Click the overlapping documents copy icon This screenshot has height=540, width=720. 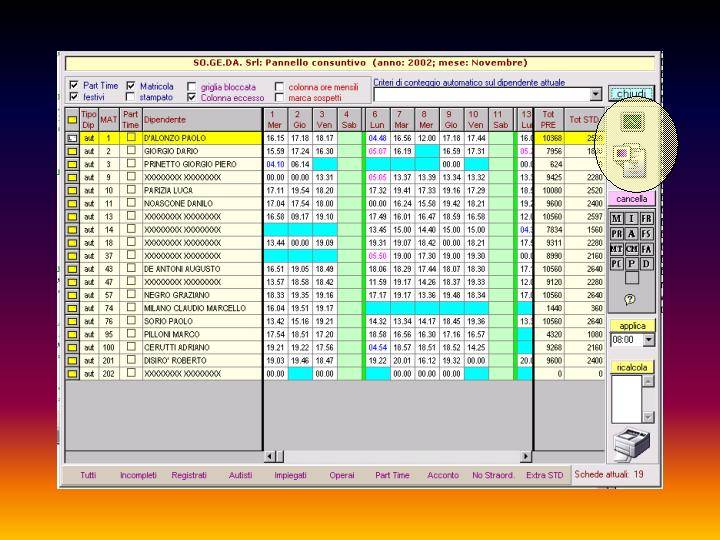click(632, 157)
